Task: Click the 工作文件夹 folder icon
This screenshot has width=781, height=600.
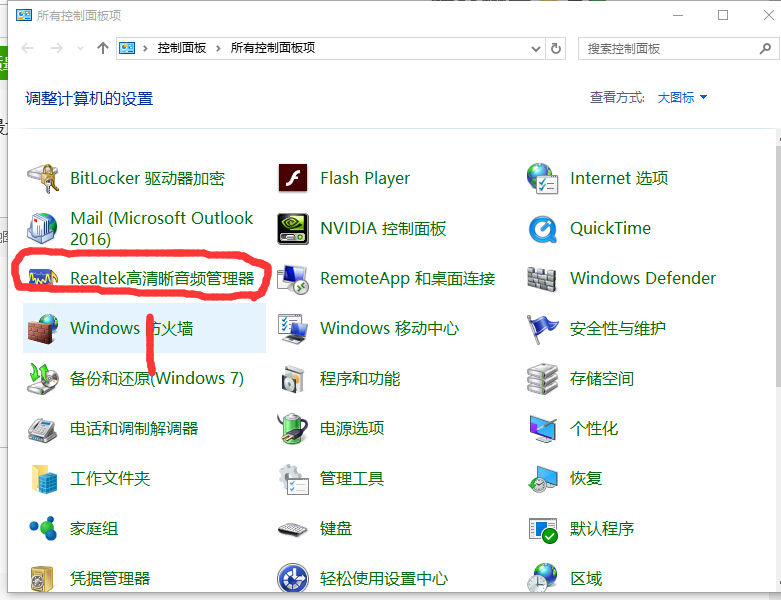Action: click(x=44, y=479)
